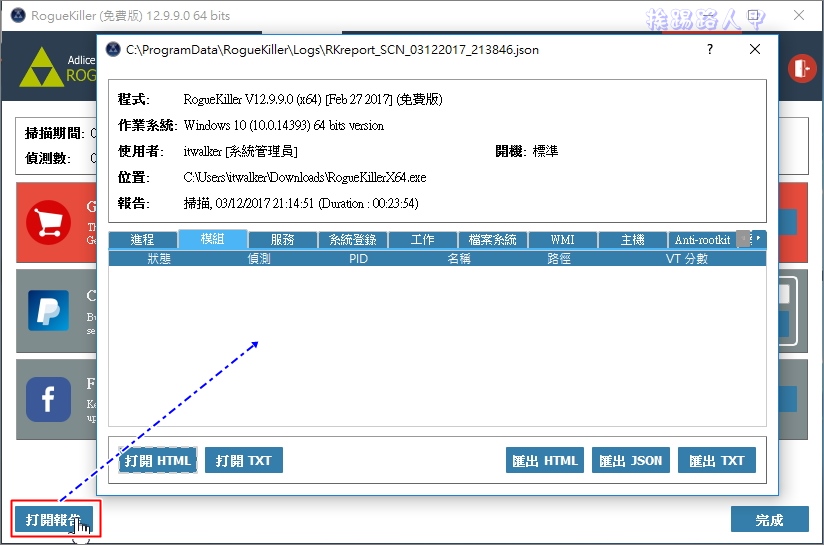Click the Windows 10 operating system text
The width and height of the screenshot is (824, 545).
pos(284,126)
